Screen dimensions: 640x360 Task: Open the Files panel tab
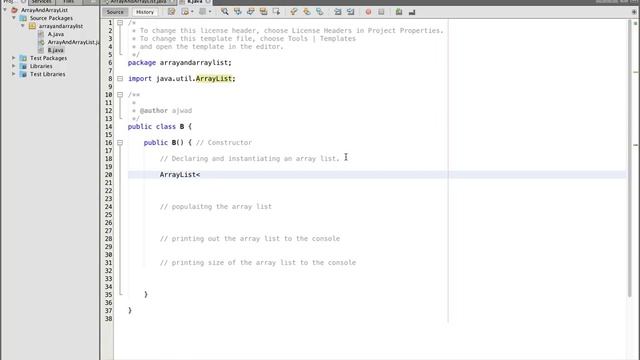click(69, 2)
